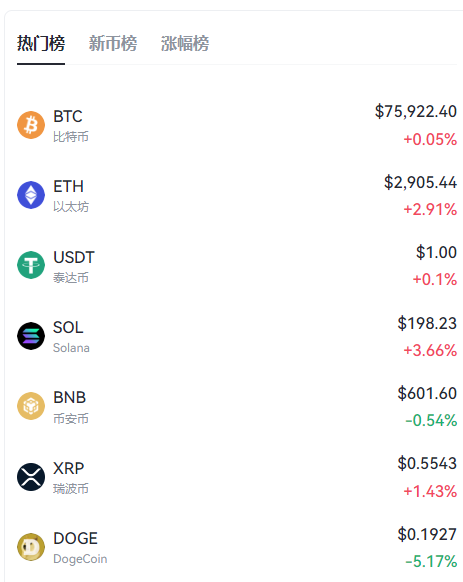Click the green Tether USDT icon
This screenshot has width=463, height=582.
31,265
